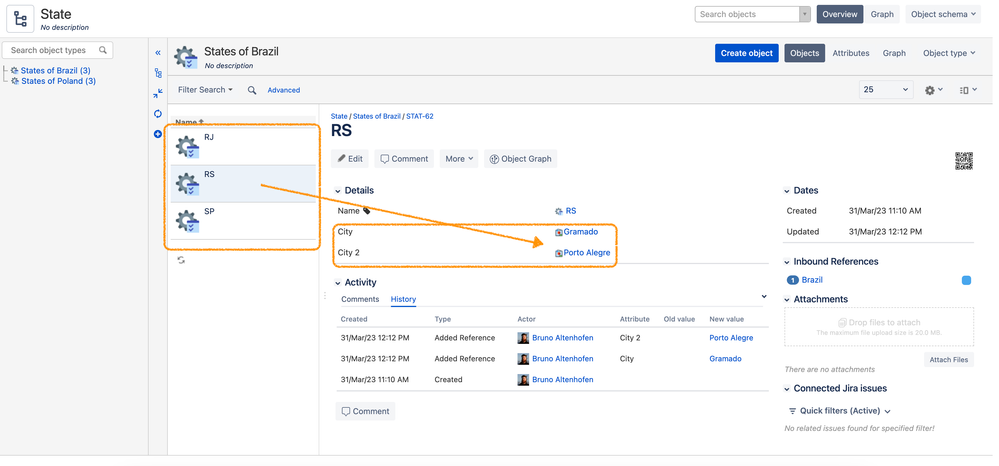Viewport: 999px width, 466px height.
Task: Expand the Object schema menu
Action: click(x=942, y=15)
